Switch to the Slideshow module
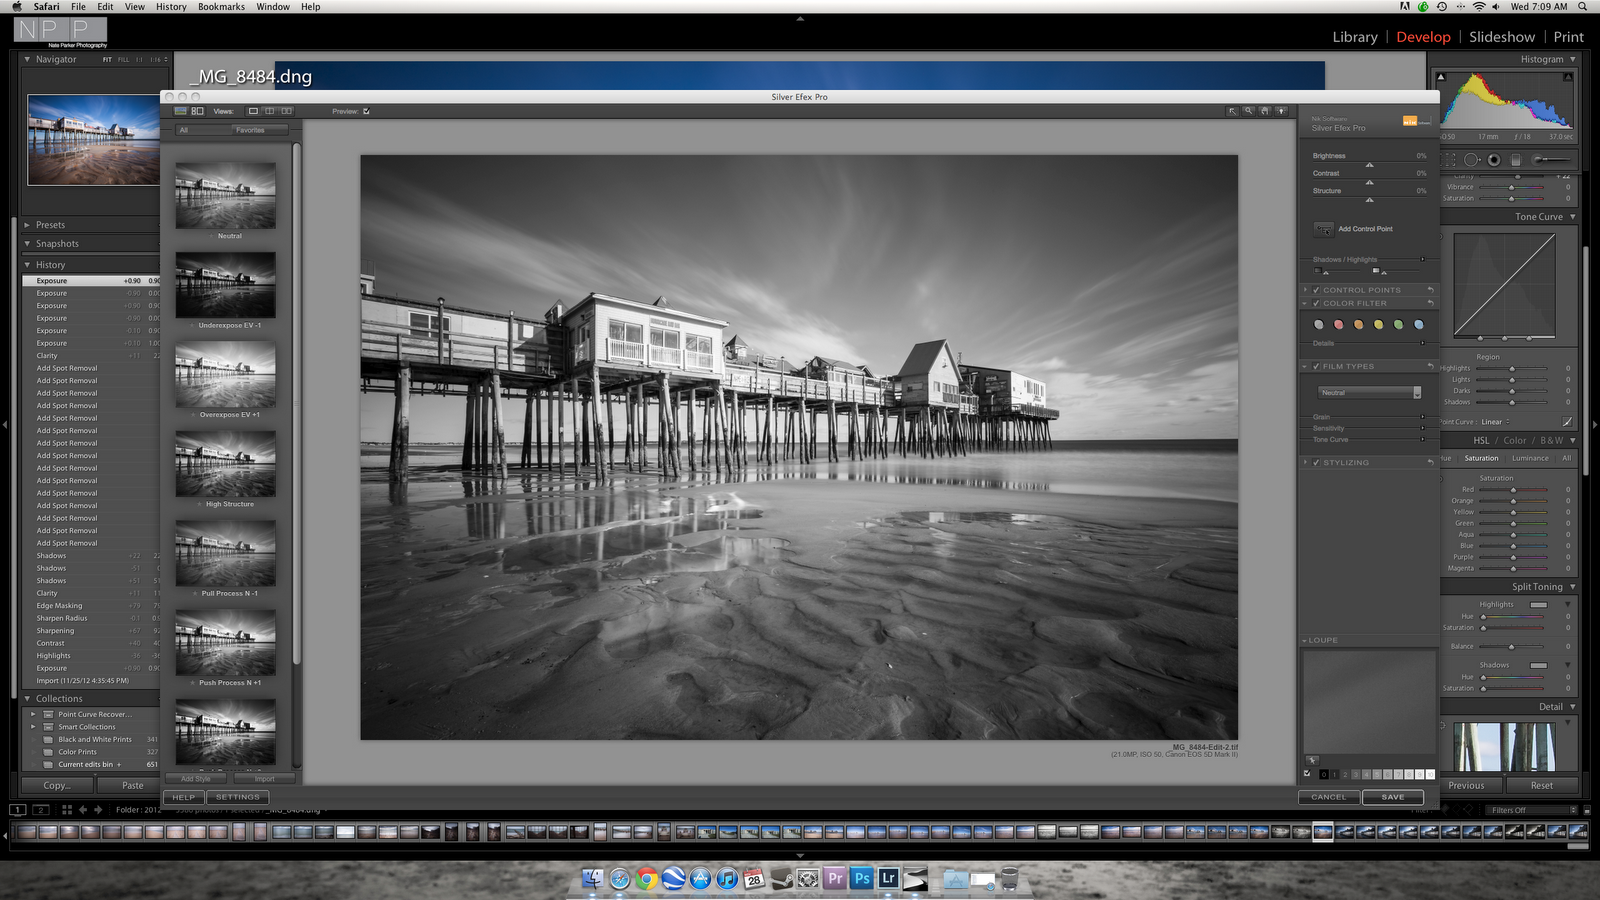 click(x=1502, y=37)
